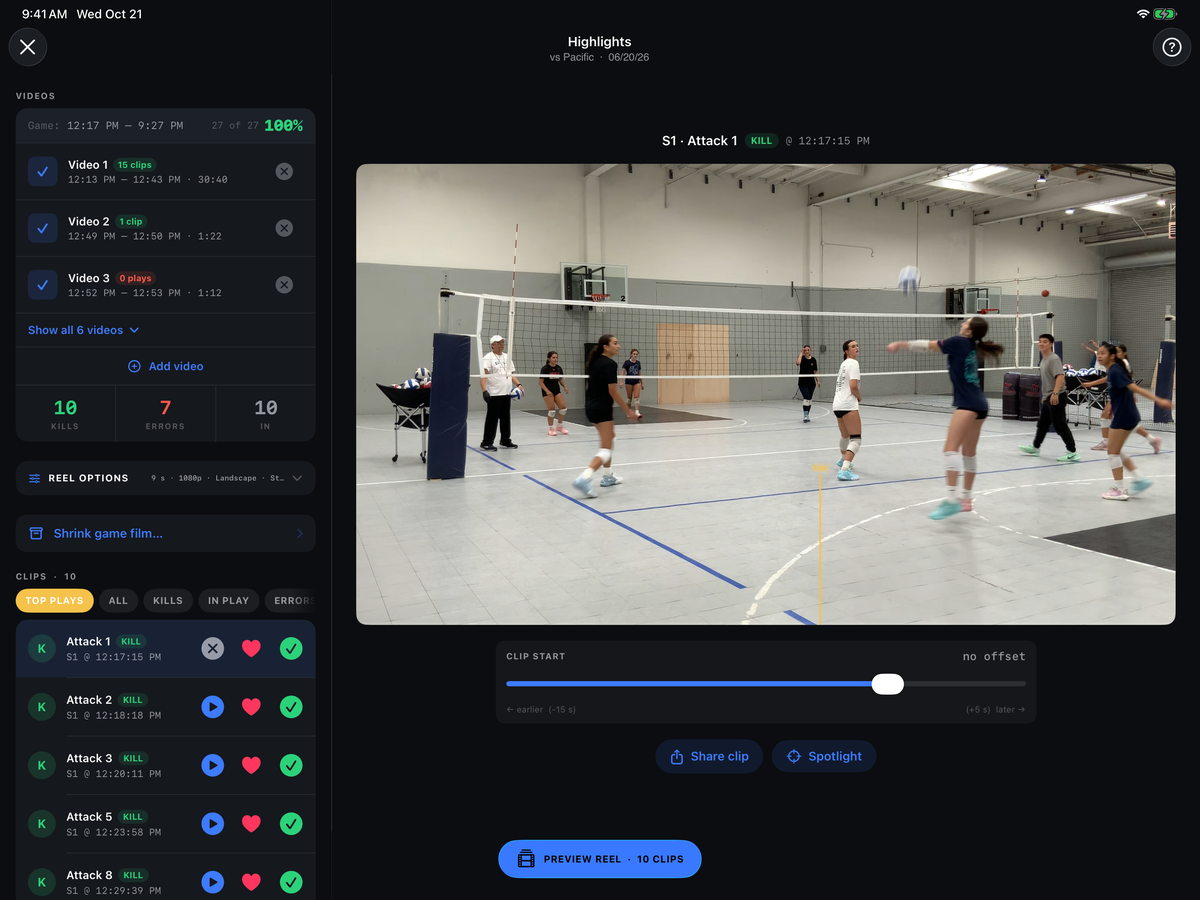This screenshot has width=1200, height=900.
Task: Play the Attack 2 clip
Action: point(212,707)
